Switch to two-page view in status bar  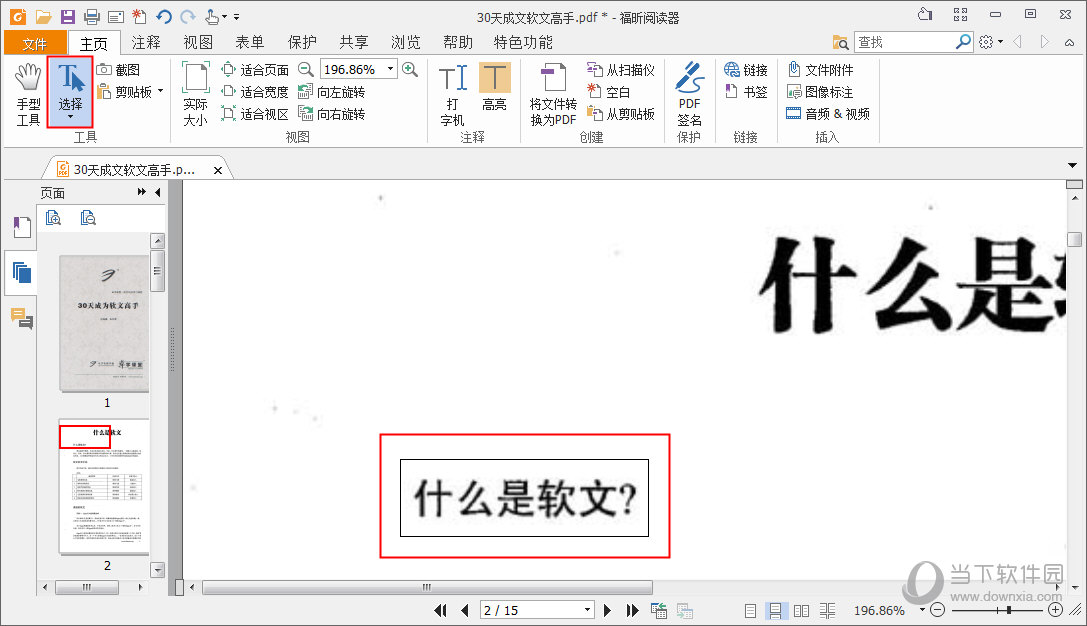pos(801,610)
